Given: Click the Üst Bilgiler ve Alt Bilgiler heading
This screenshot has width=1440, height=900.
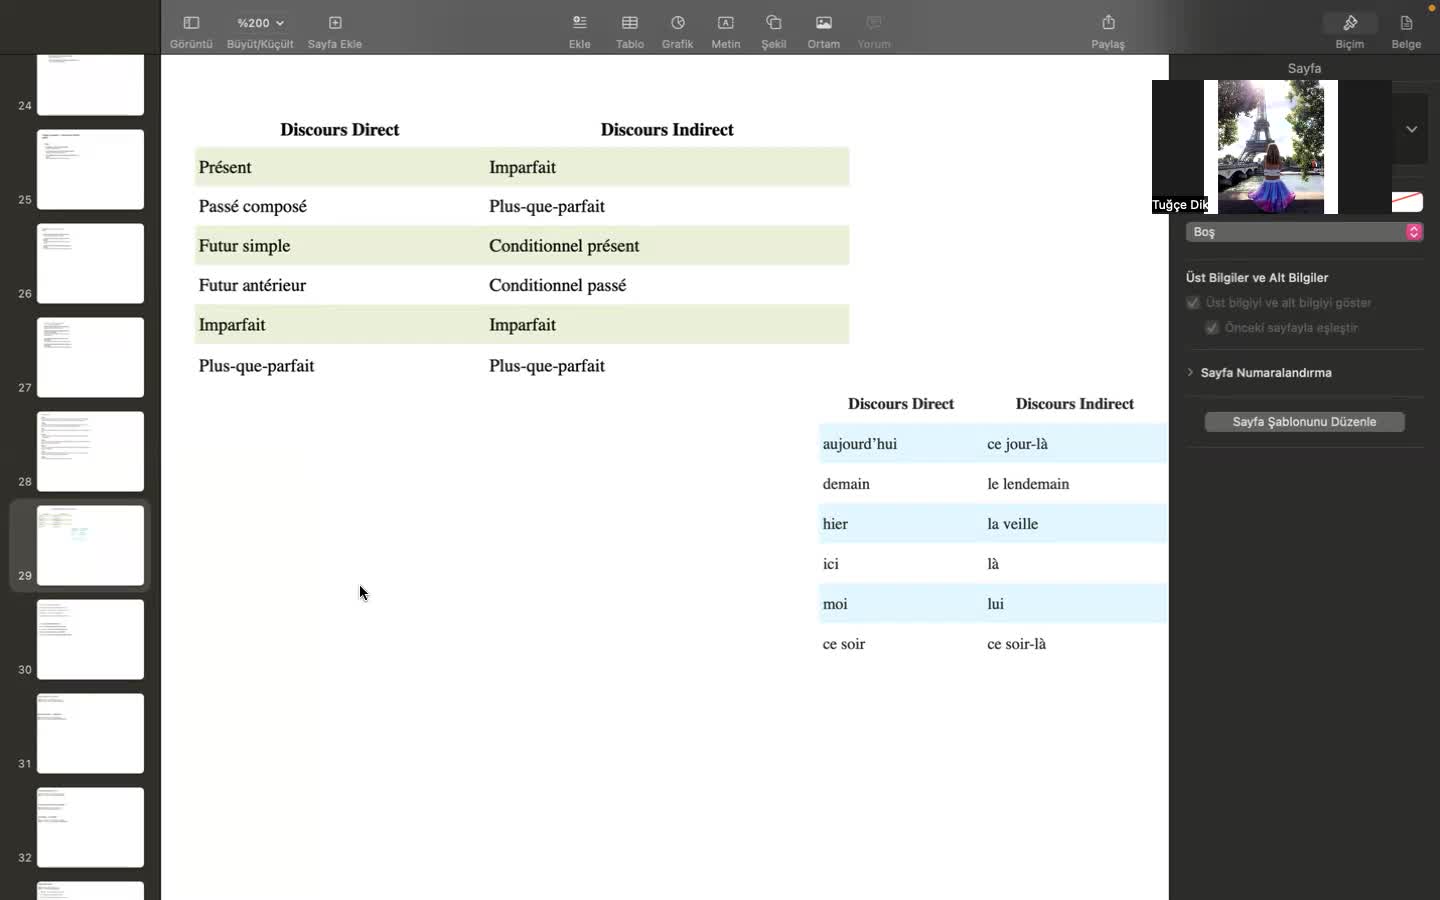Looking at the screenshot, I should point(1257,278).
